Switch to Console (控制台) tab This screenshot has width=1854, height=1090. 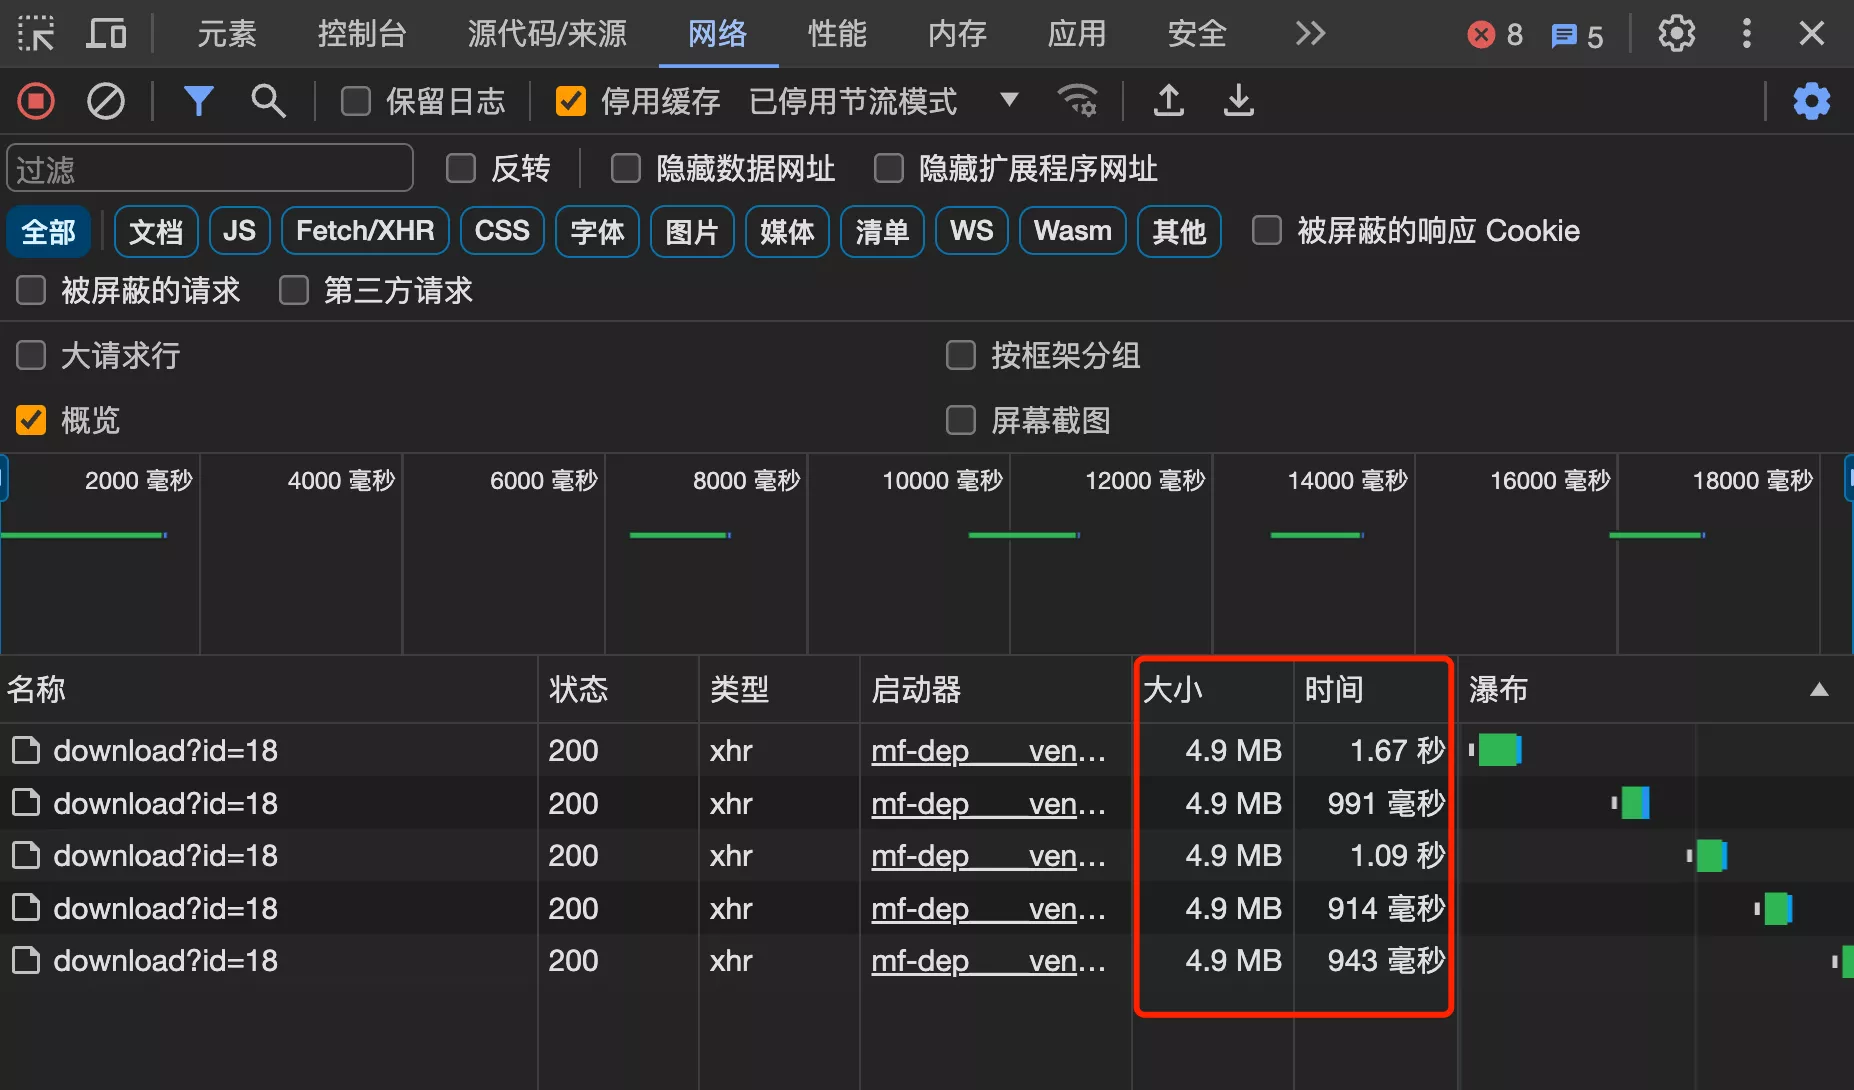362,34
